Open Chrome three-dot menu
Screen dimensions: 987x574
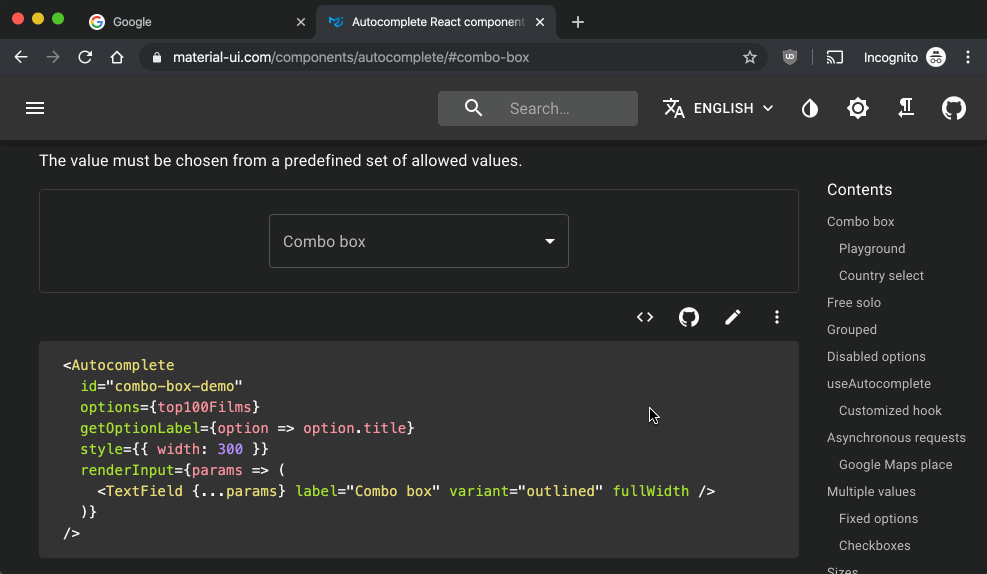[x=968, y=57]
